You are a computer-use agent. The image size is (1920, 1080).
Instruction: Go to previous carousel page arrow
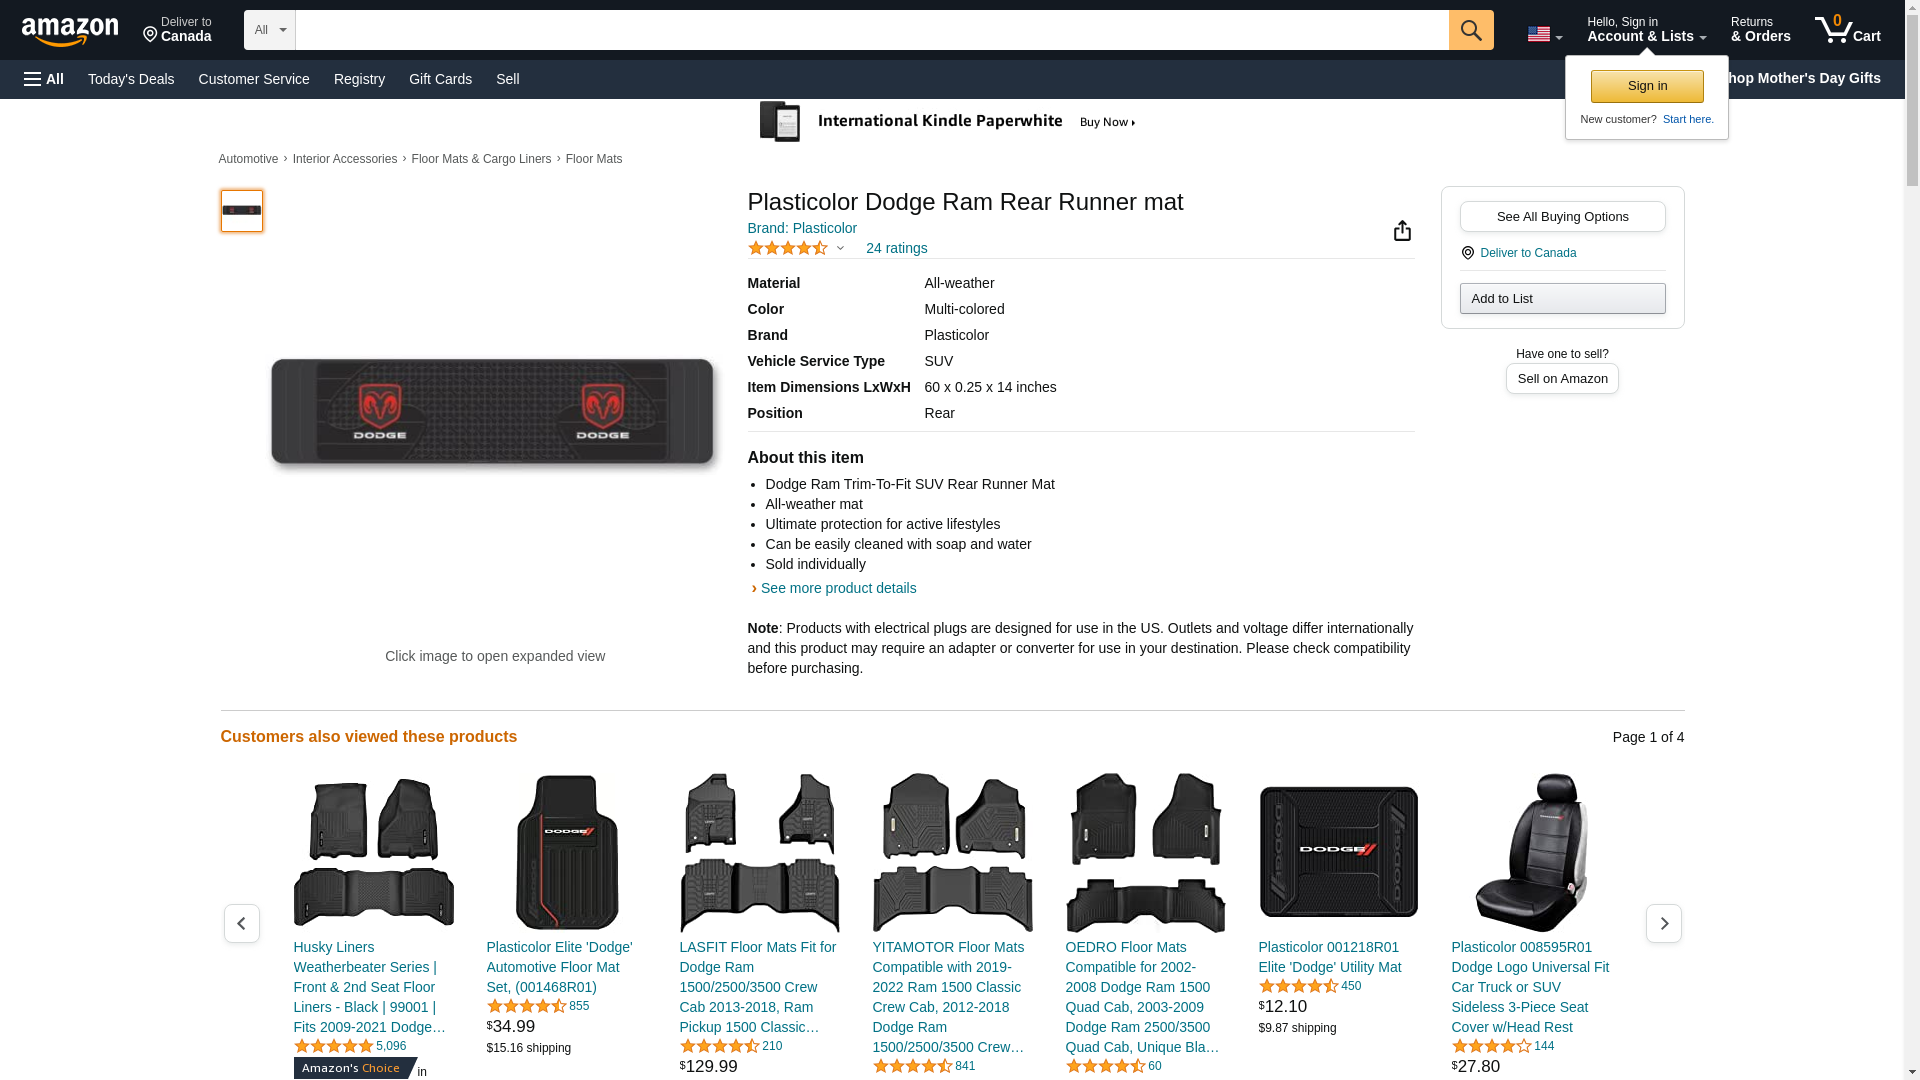click(x=241, y=923)
